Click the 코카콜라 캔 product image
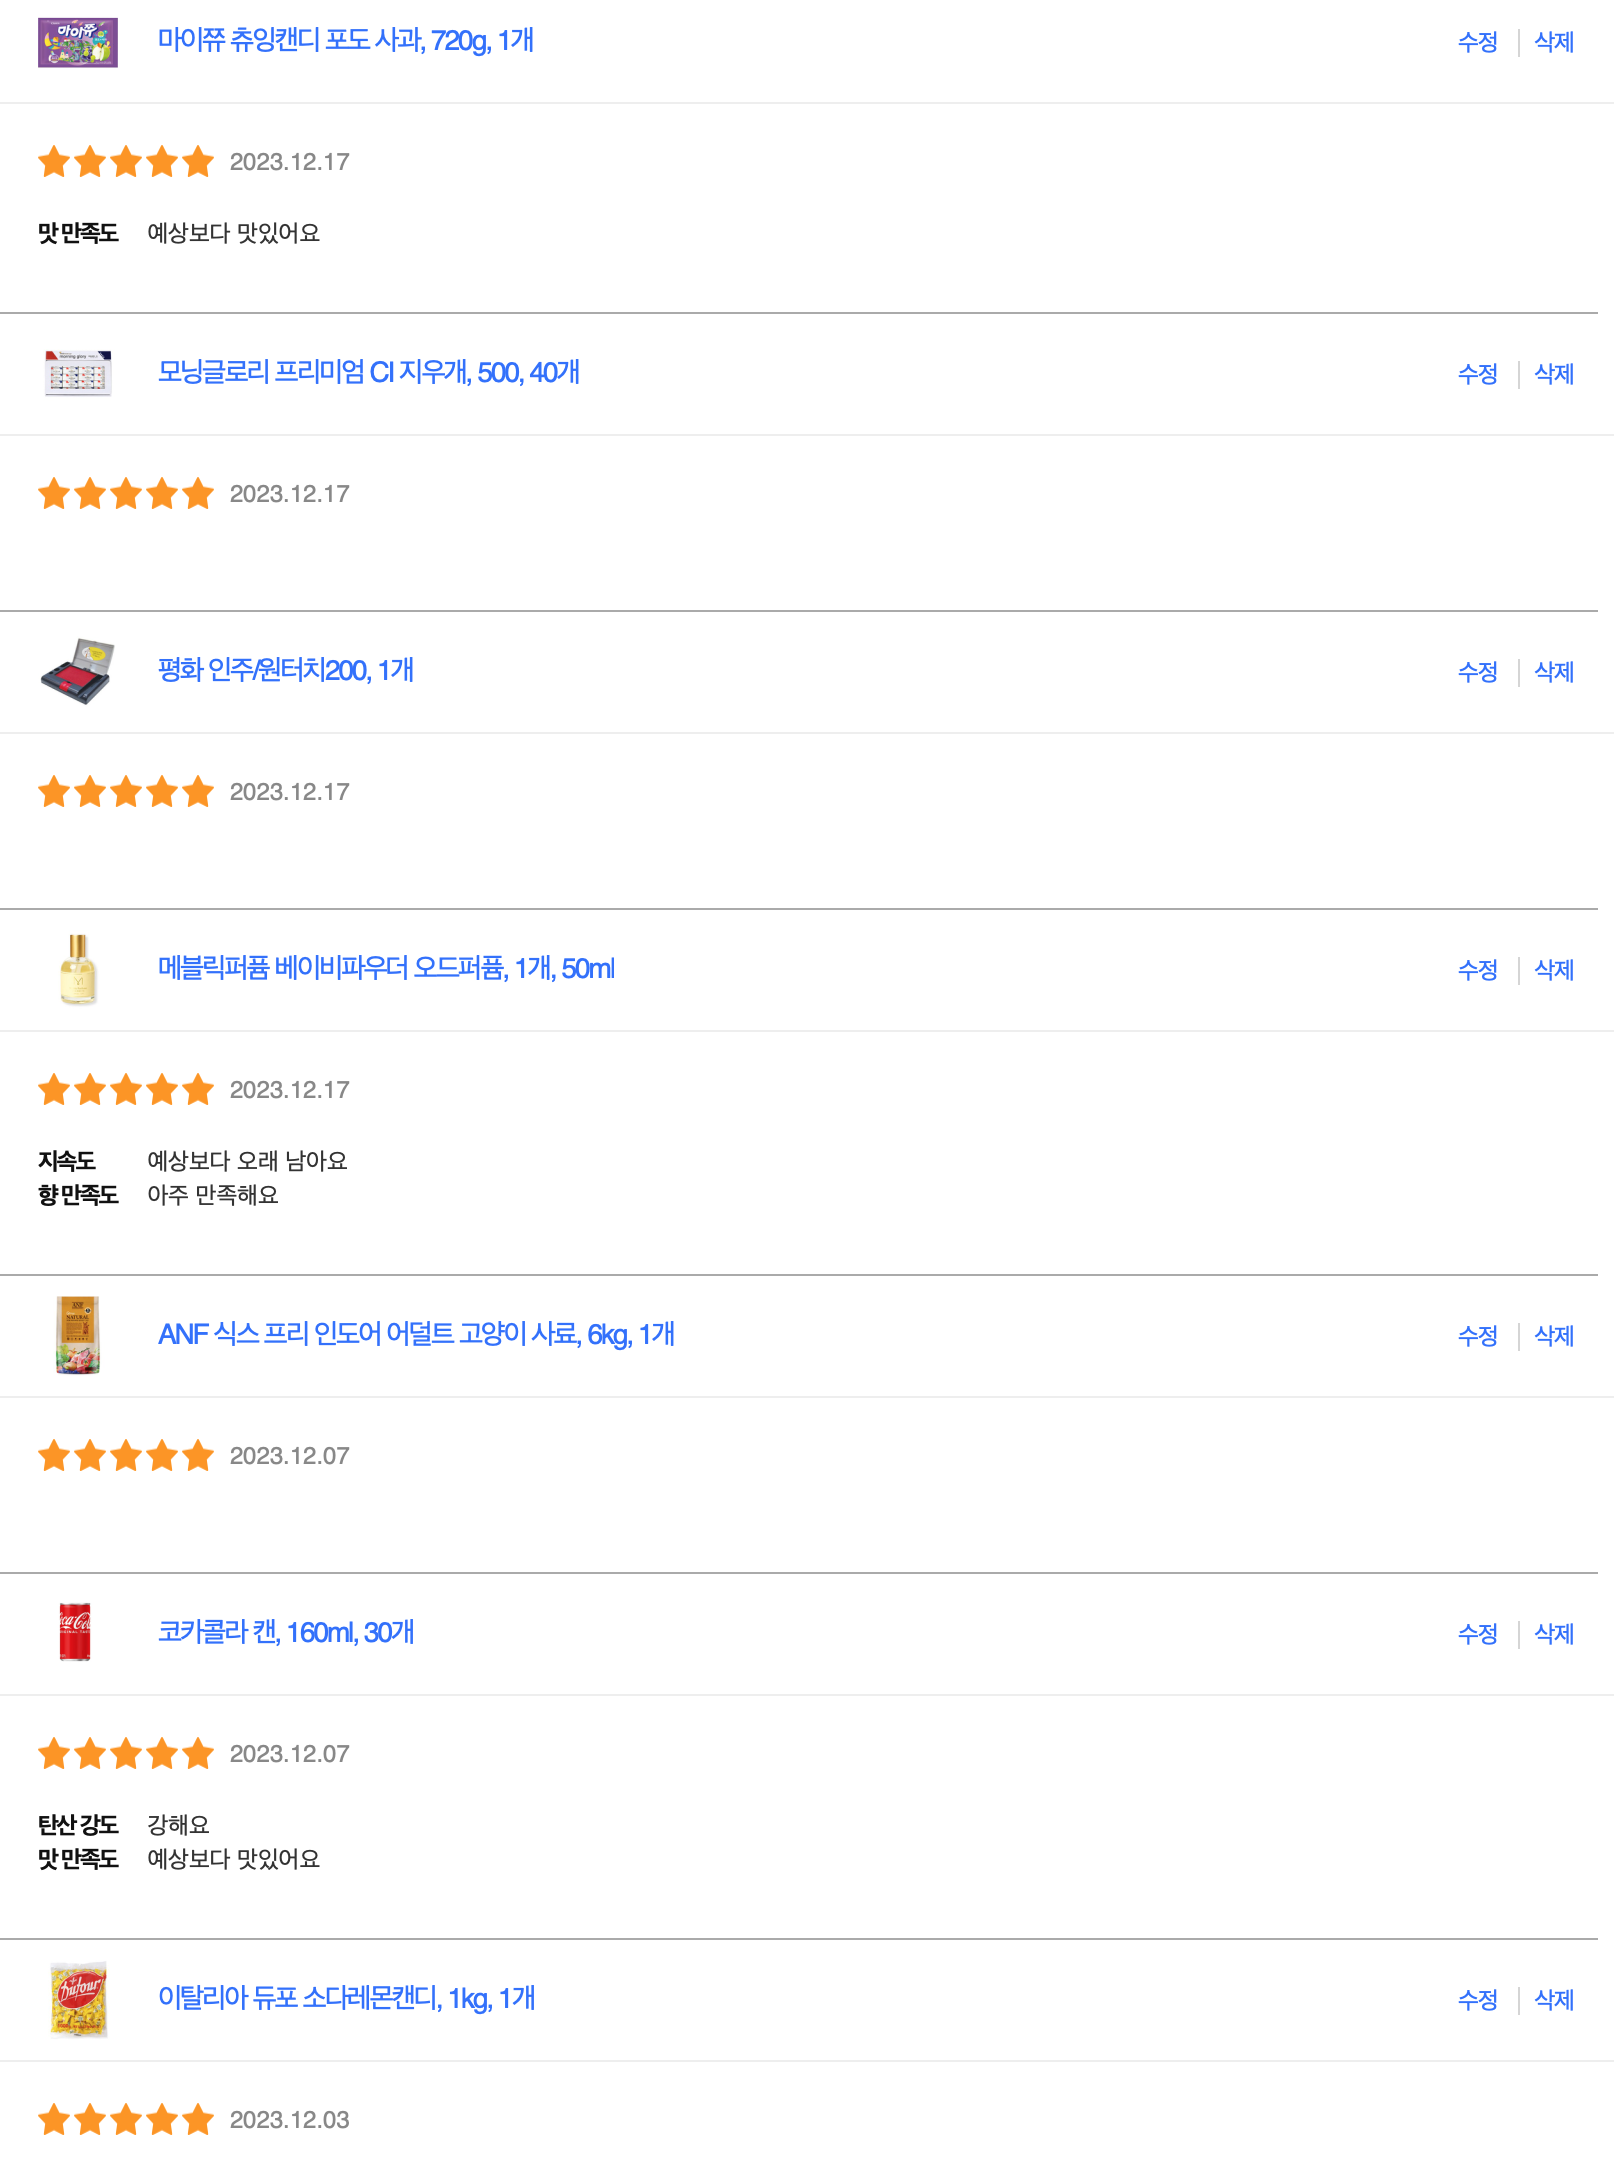This screenshot has height=2160, width=1616. (x=76, y=1633)
